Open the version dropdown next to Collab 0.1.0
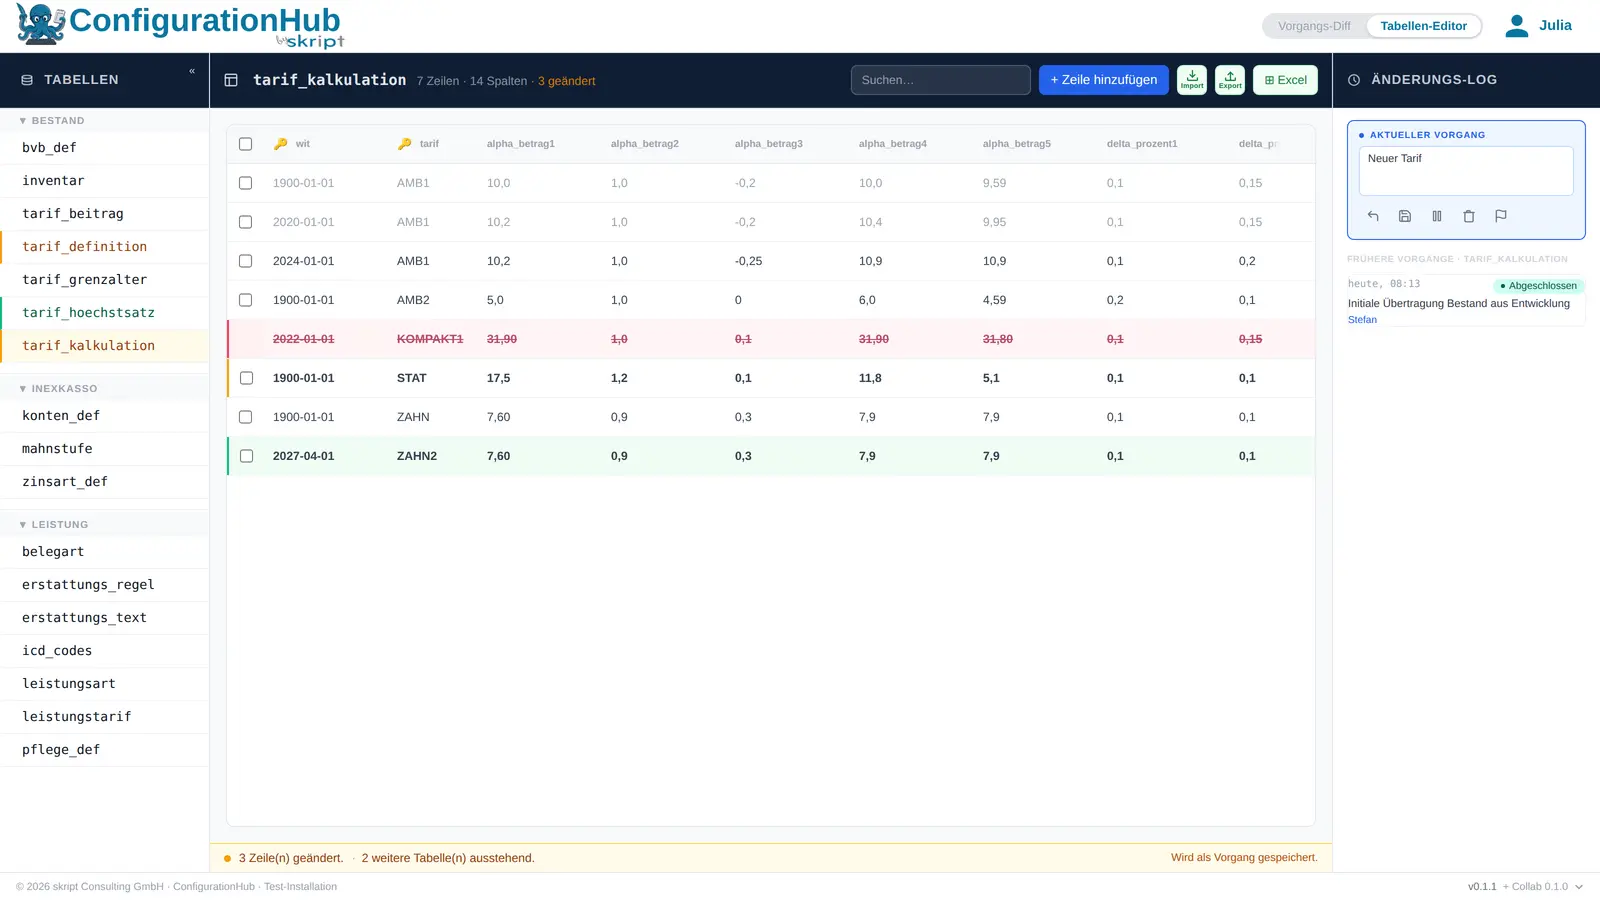Viewport: 1600px width, 900px height. tap(1579, 887)
